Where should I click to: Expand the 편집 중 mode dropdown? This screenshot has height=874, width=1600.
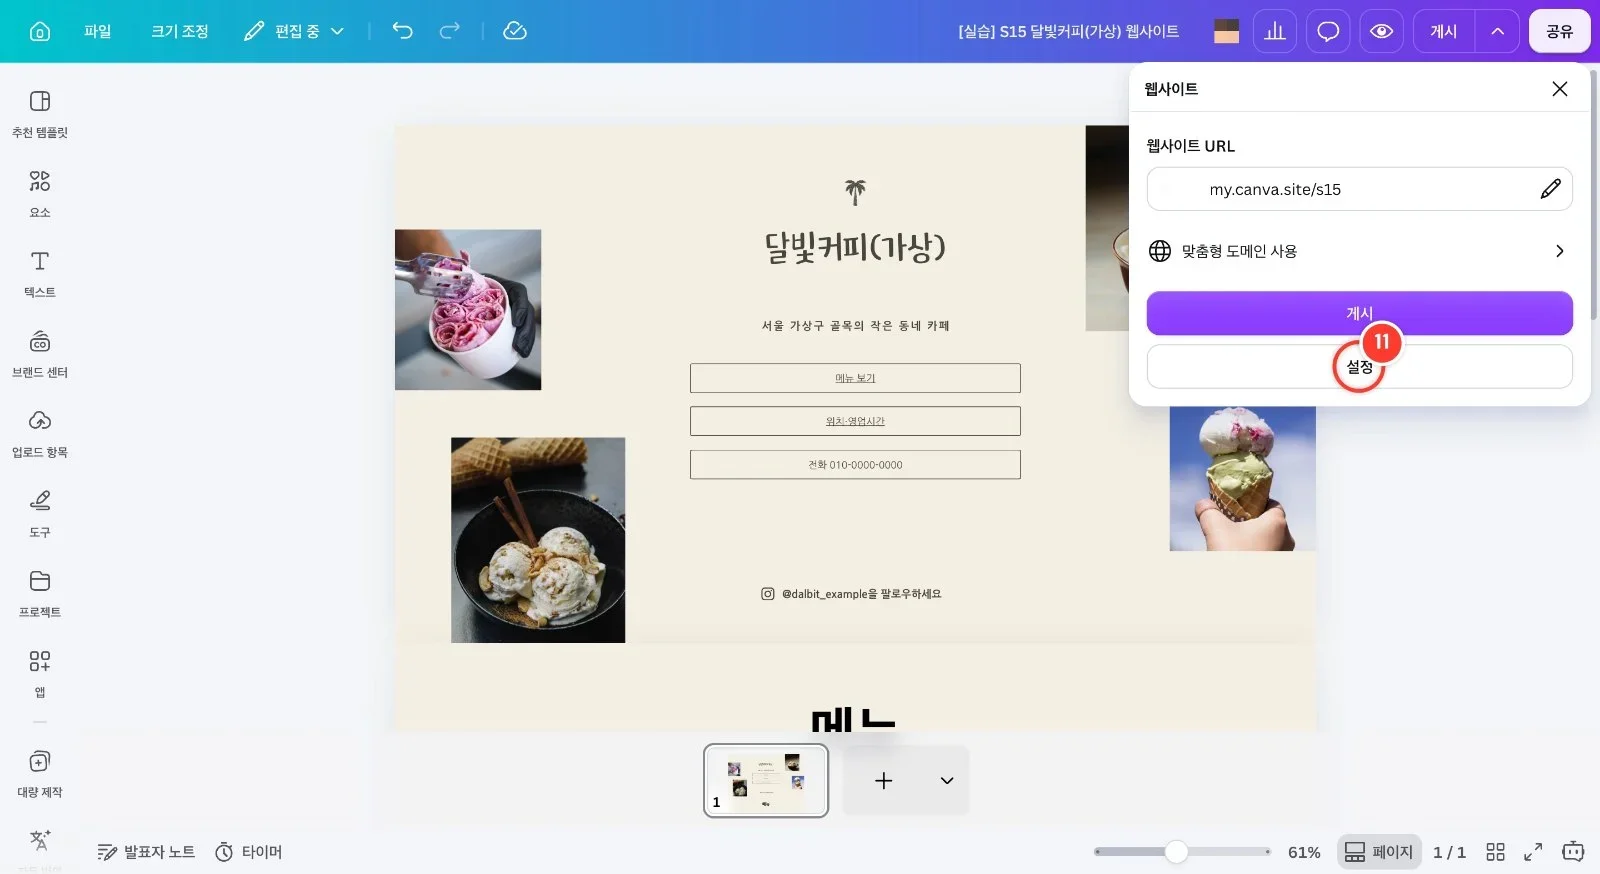(x=295, y=31)
